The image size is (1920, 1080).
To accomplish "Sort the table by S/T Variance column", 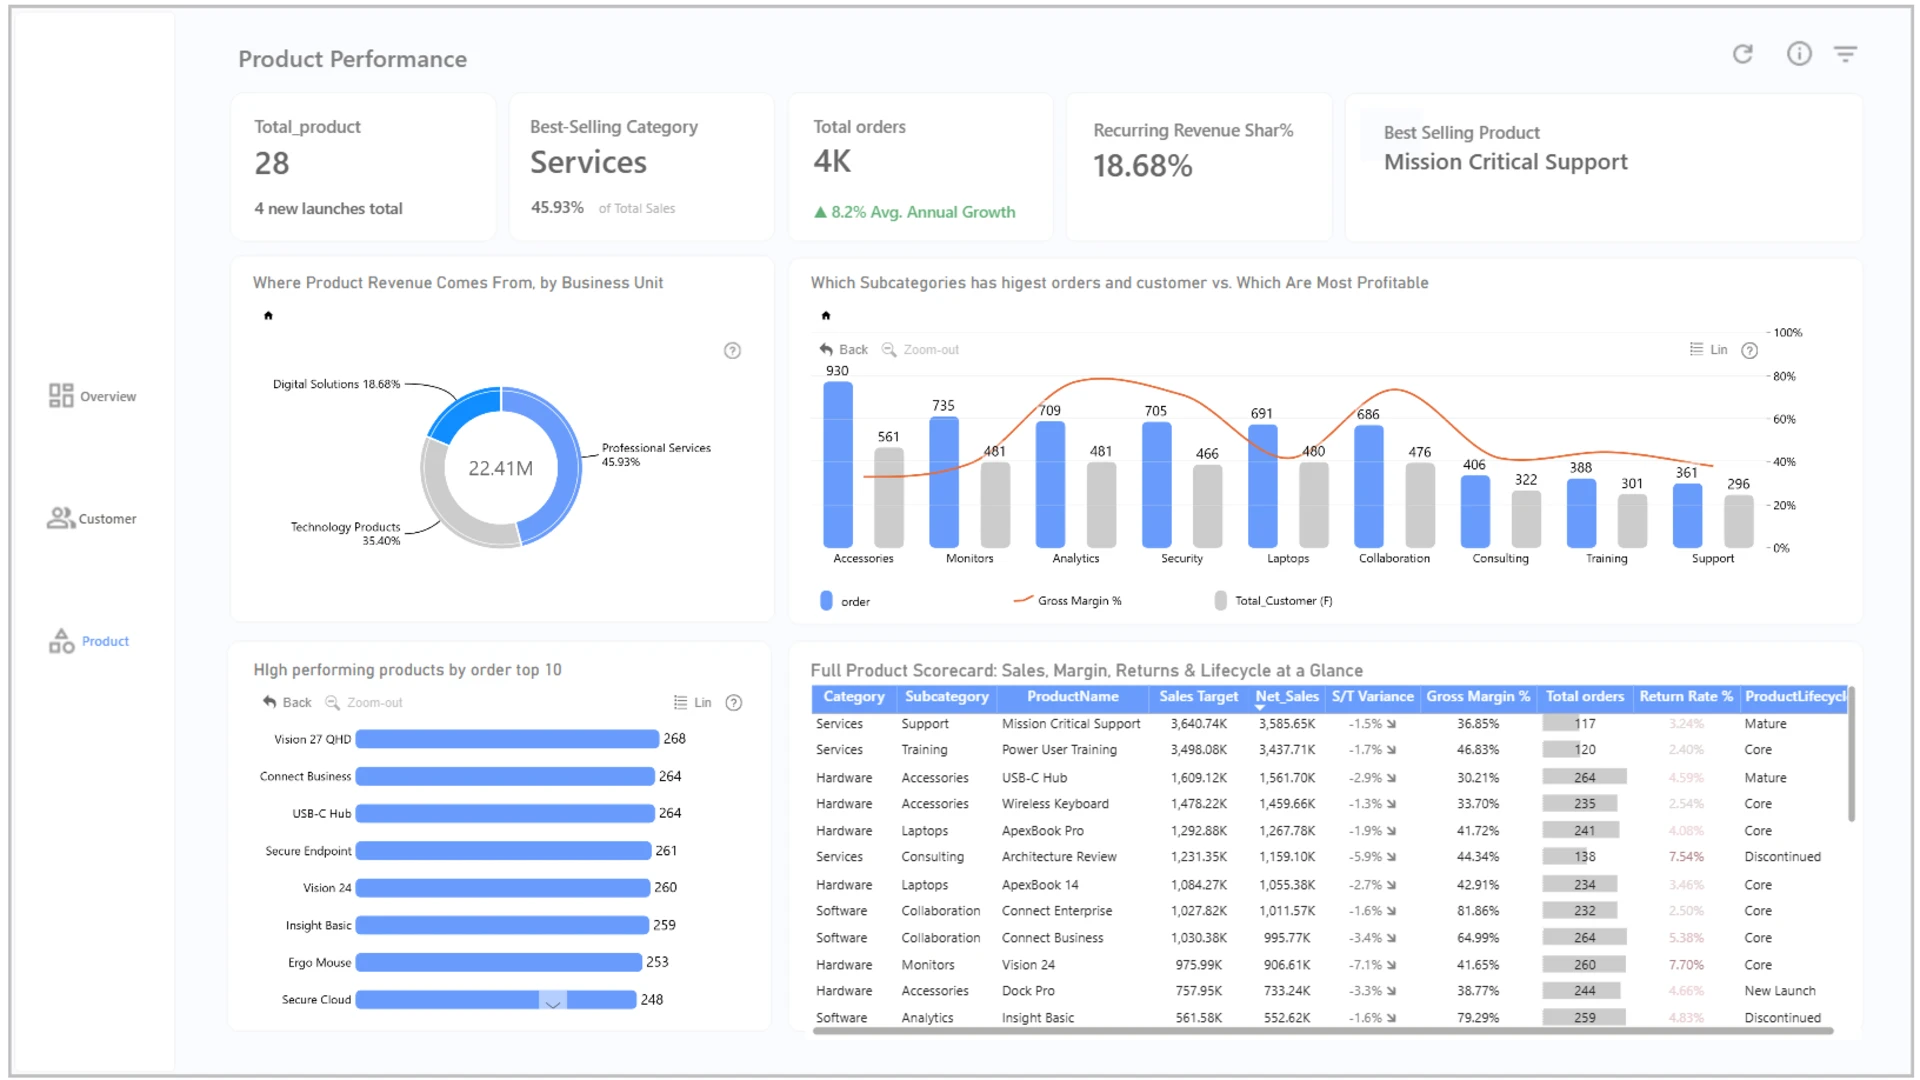I will point(1372,697).
